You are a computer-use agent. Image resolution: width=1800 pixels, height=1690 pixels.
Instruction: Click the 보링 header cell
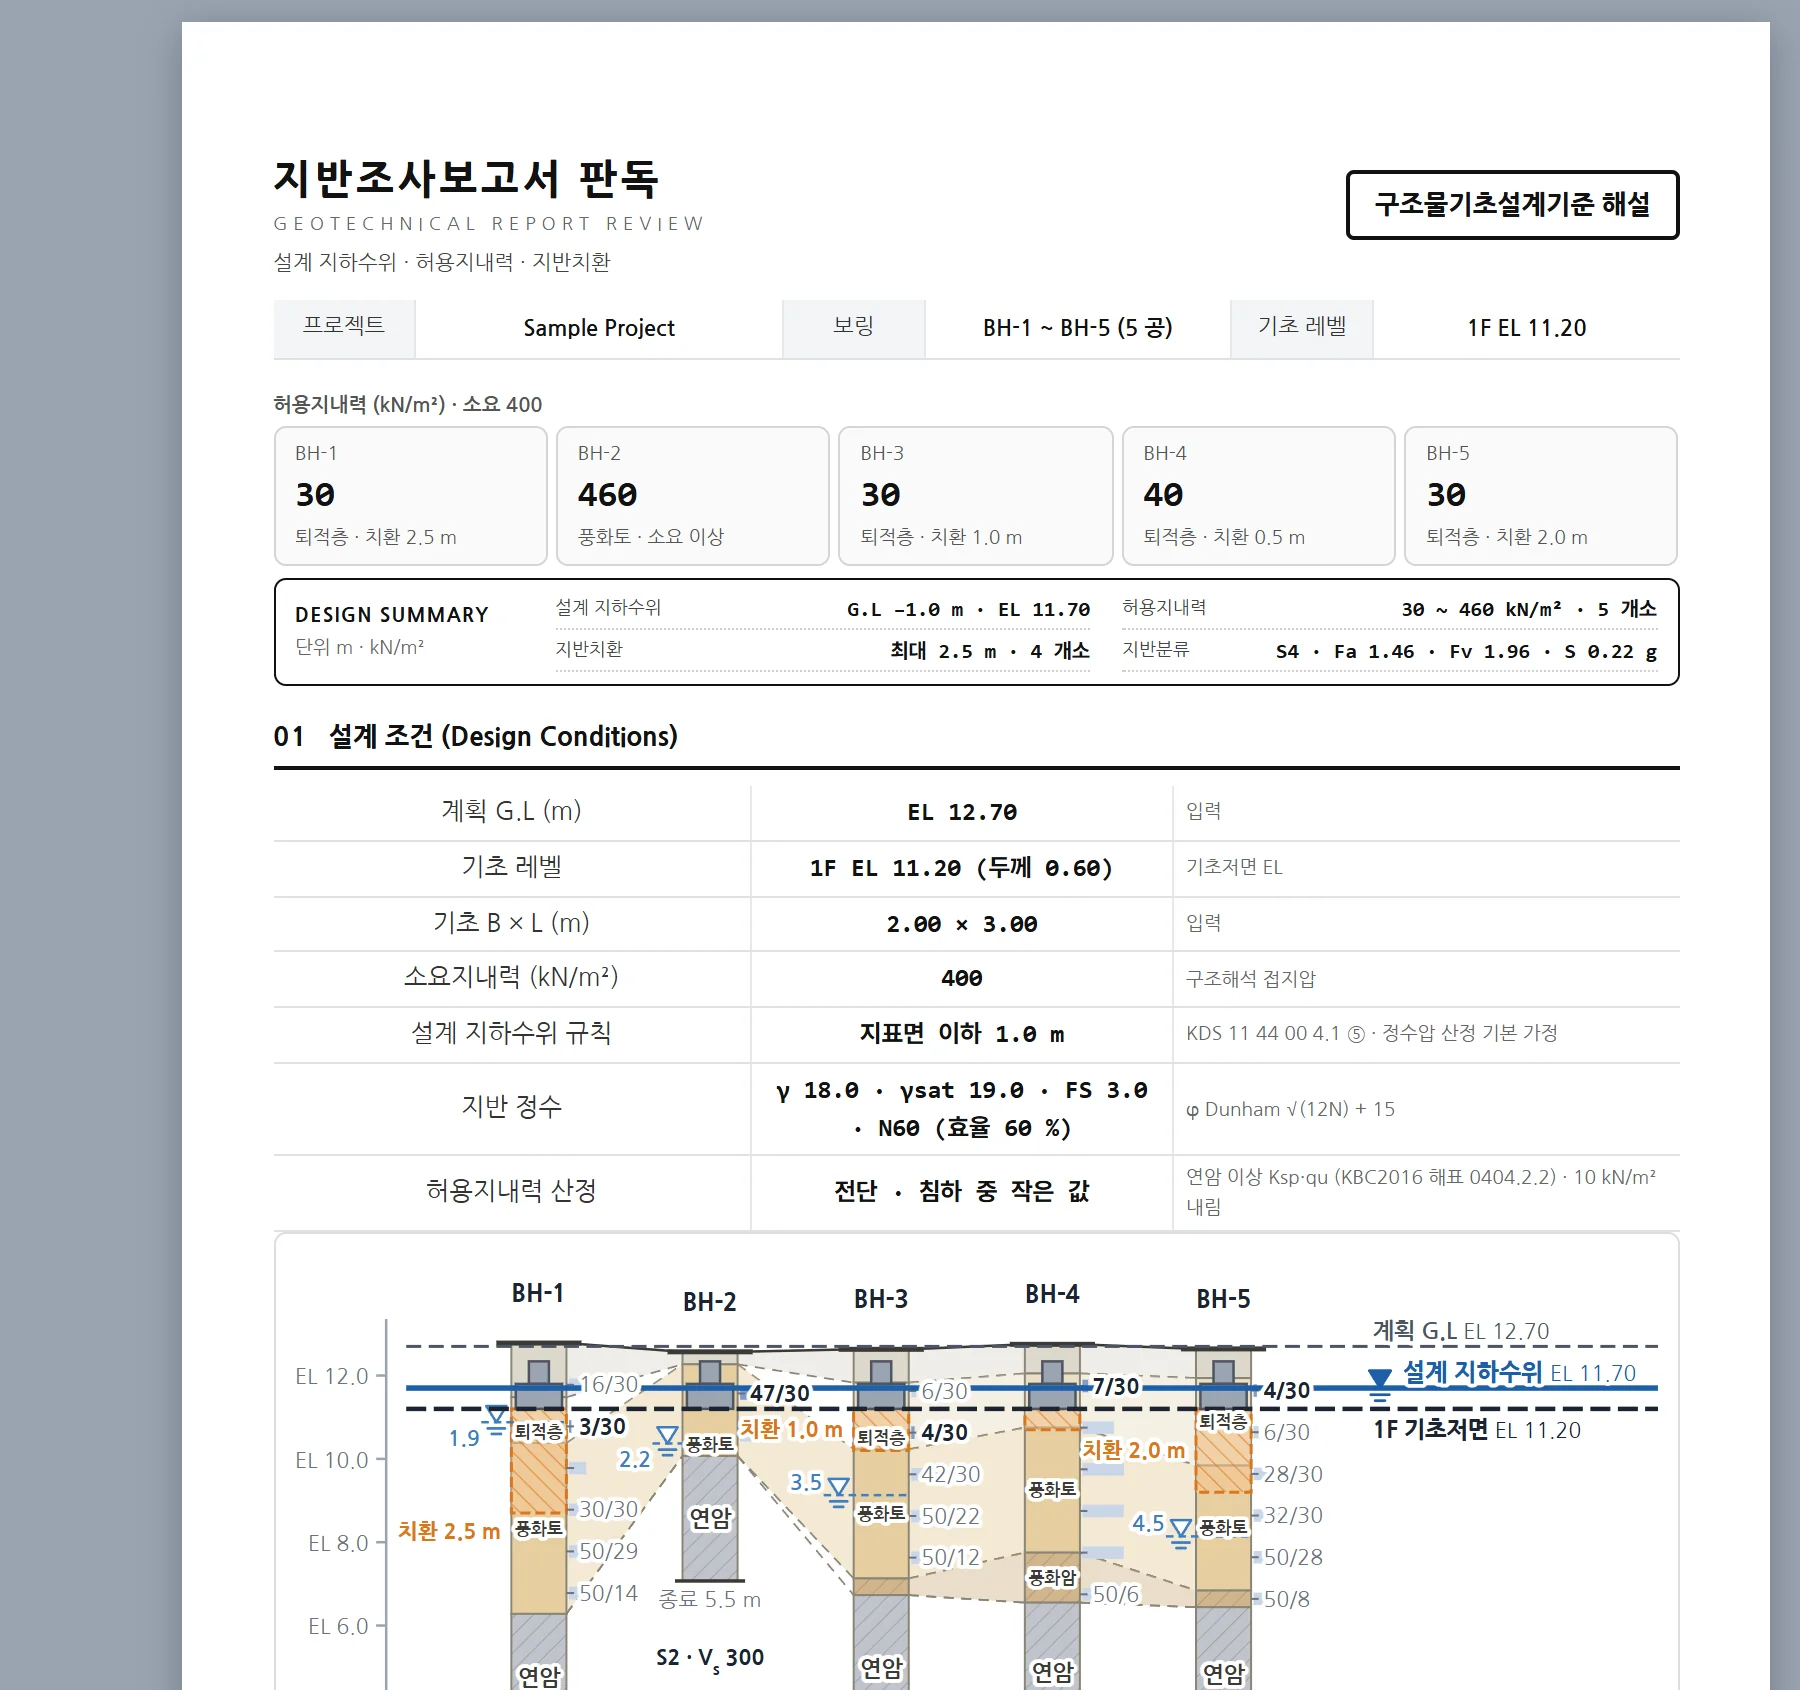(x=854, y=328)
